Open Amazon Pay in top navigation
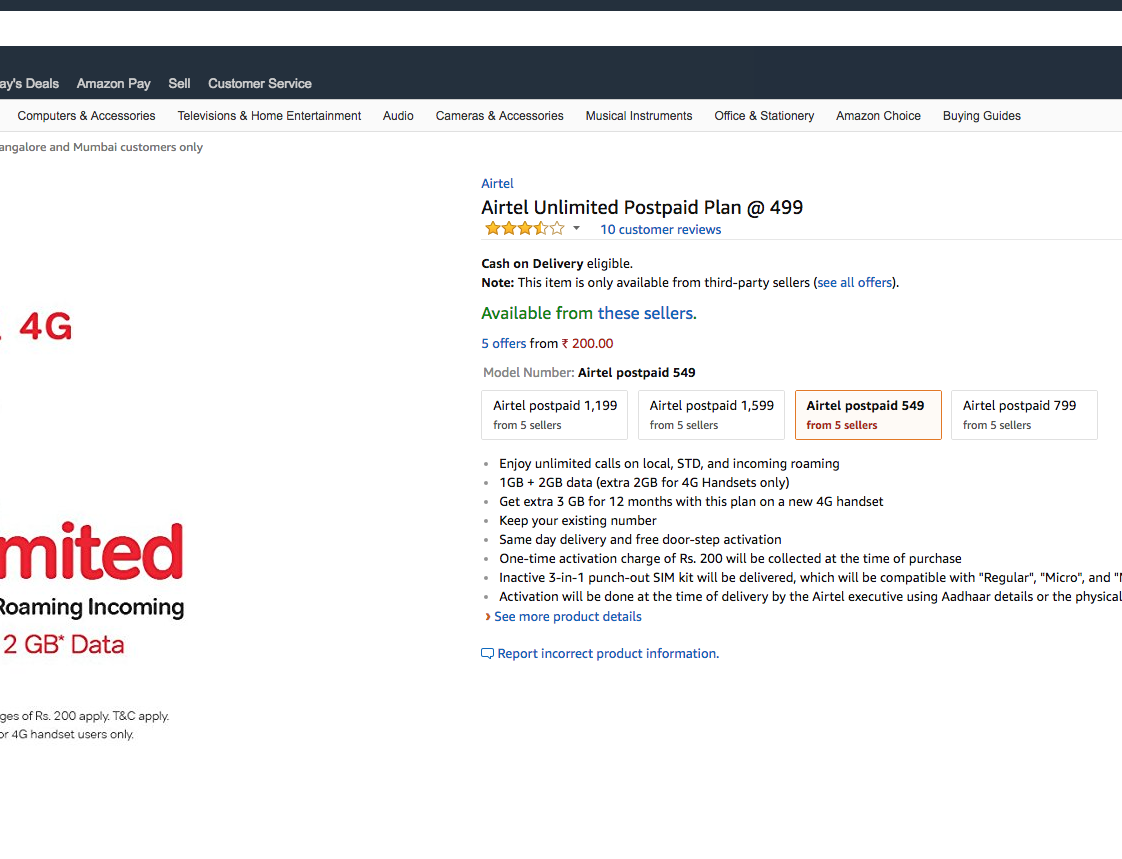The height and width of the screenshot is (859, 1122). coord(114,84)
